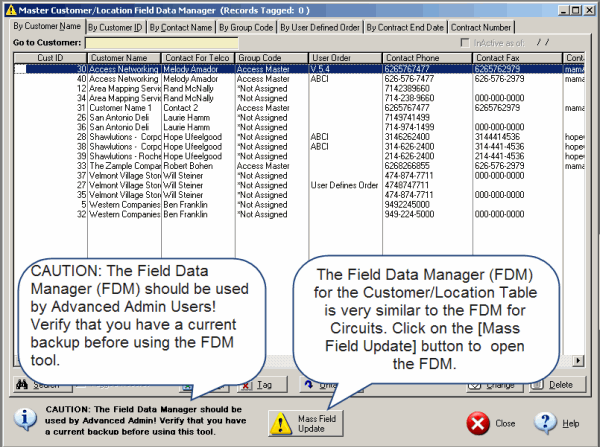The image size is (600, 447).
Task: Open the By User Defined Order tab
Action: tap(320, 28)
